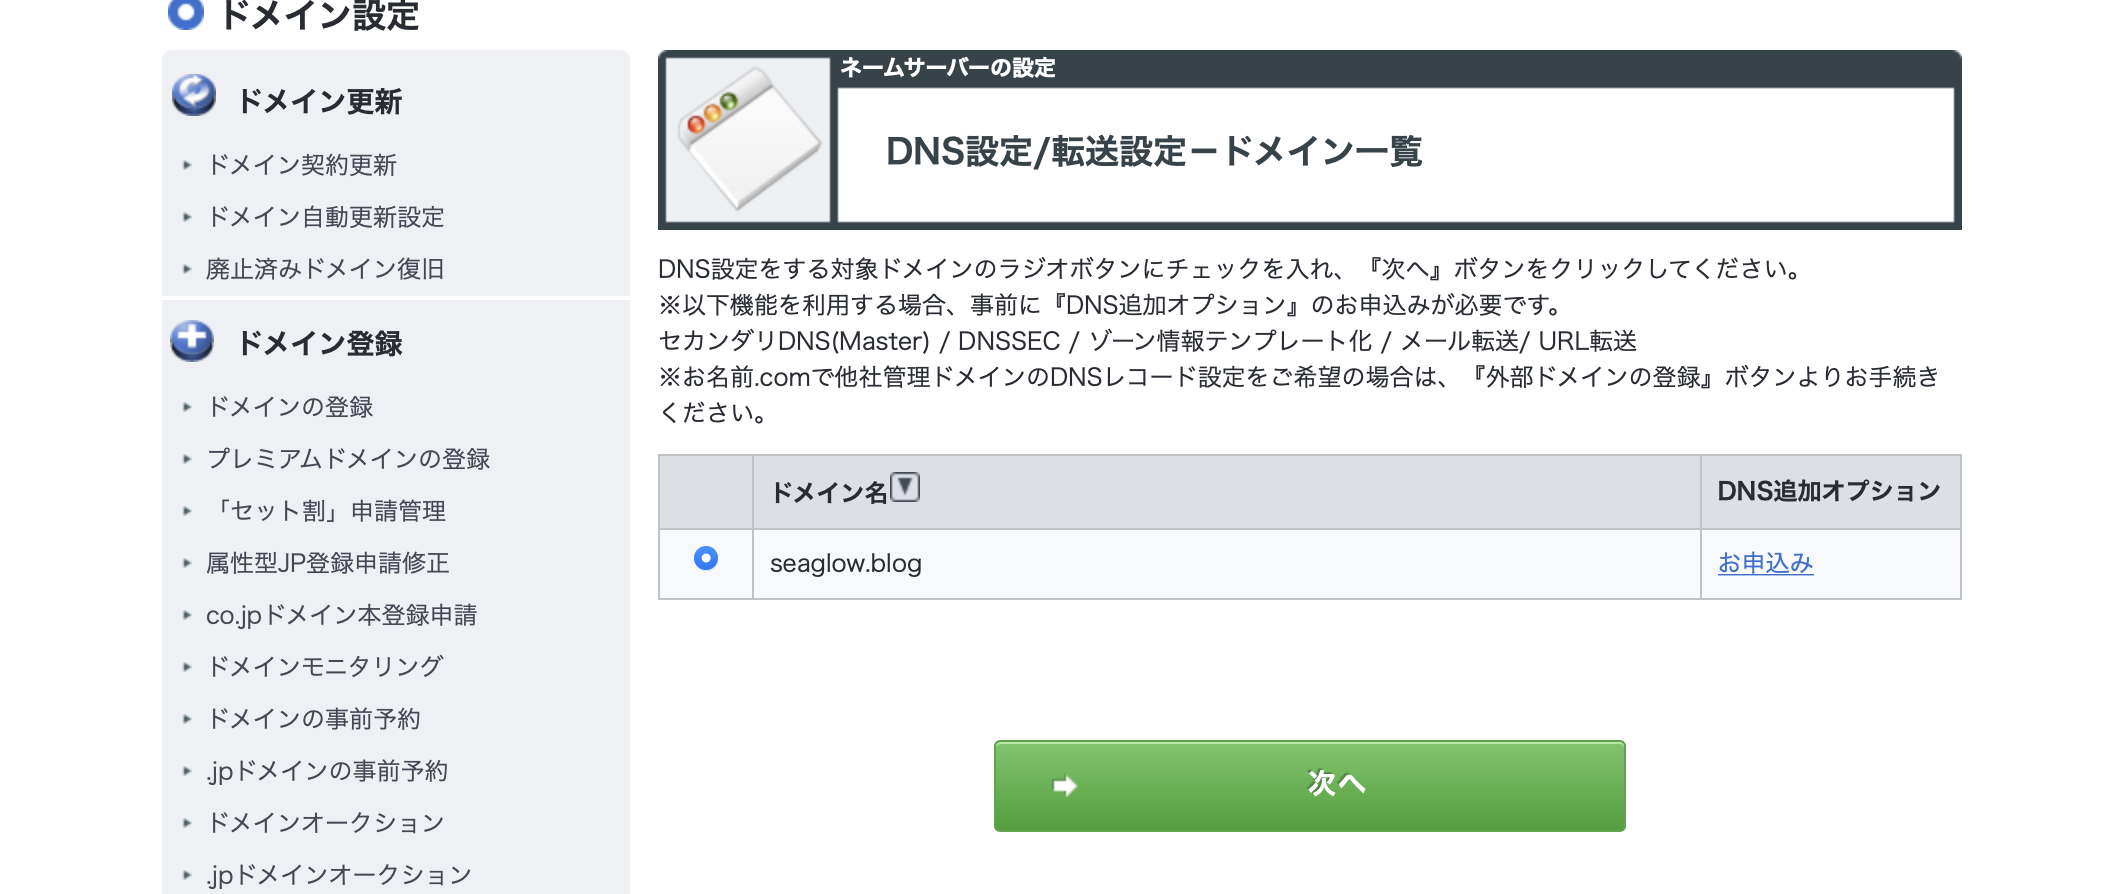
Task: Click the white arrow icon inside the 次へ button
Action: [x=1067, y=787]
